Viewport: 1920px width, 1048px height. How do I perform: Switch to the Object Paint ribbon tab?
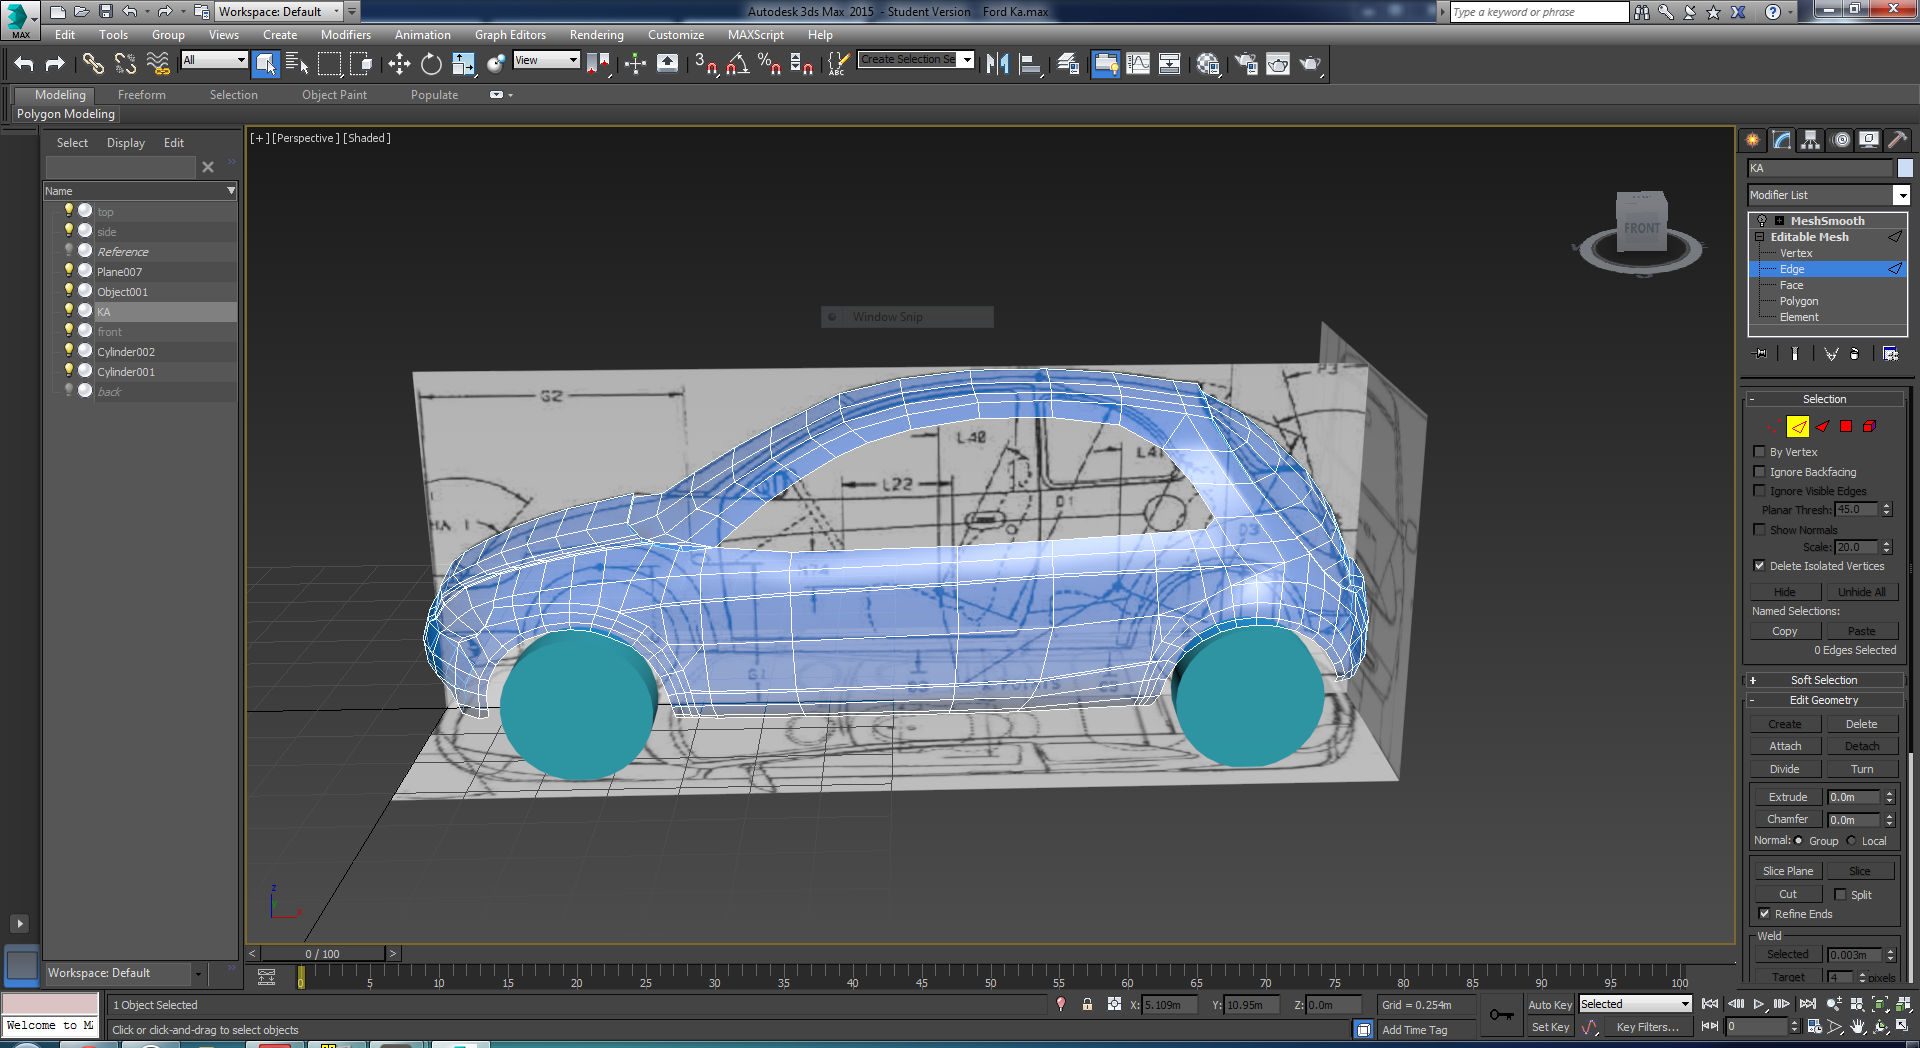click(x=334, y=95)
